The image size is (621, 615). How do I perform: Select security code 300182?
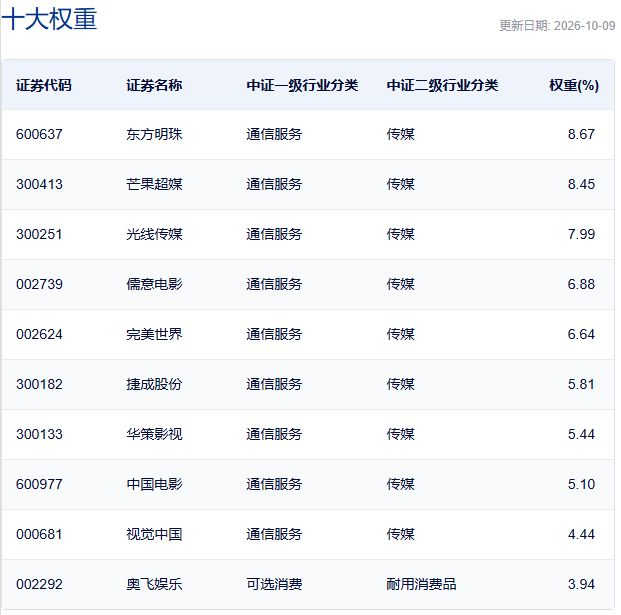click(39, 384)
